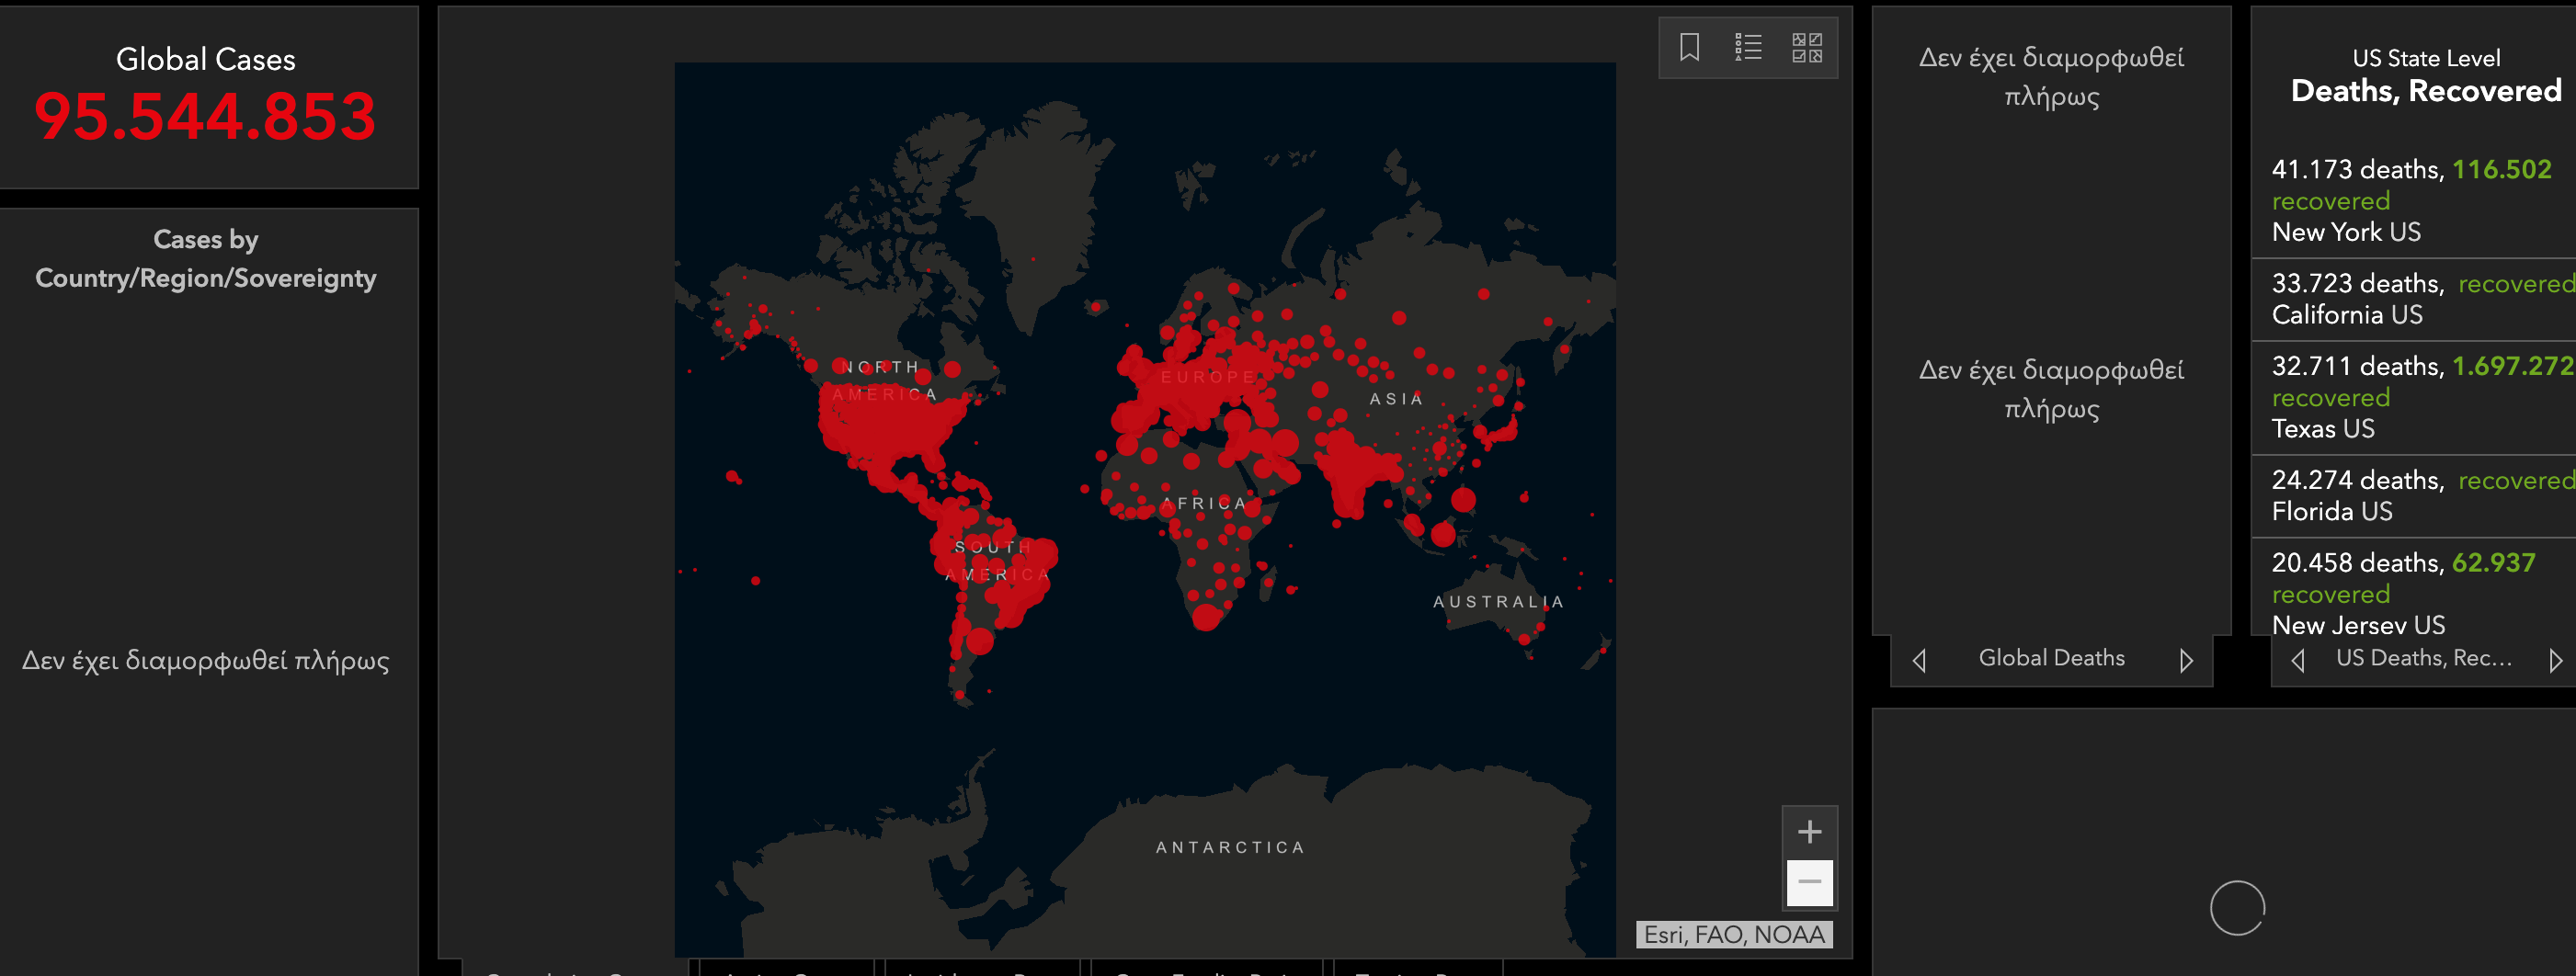Screen dimensions: 2576x976
Task: Go to next US Deaths panel arrow
Action: 2555,660
